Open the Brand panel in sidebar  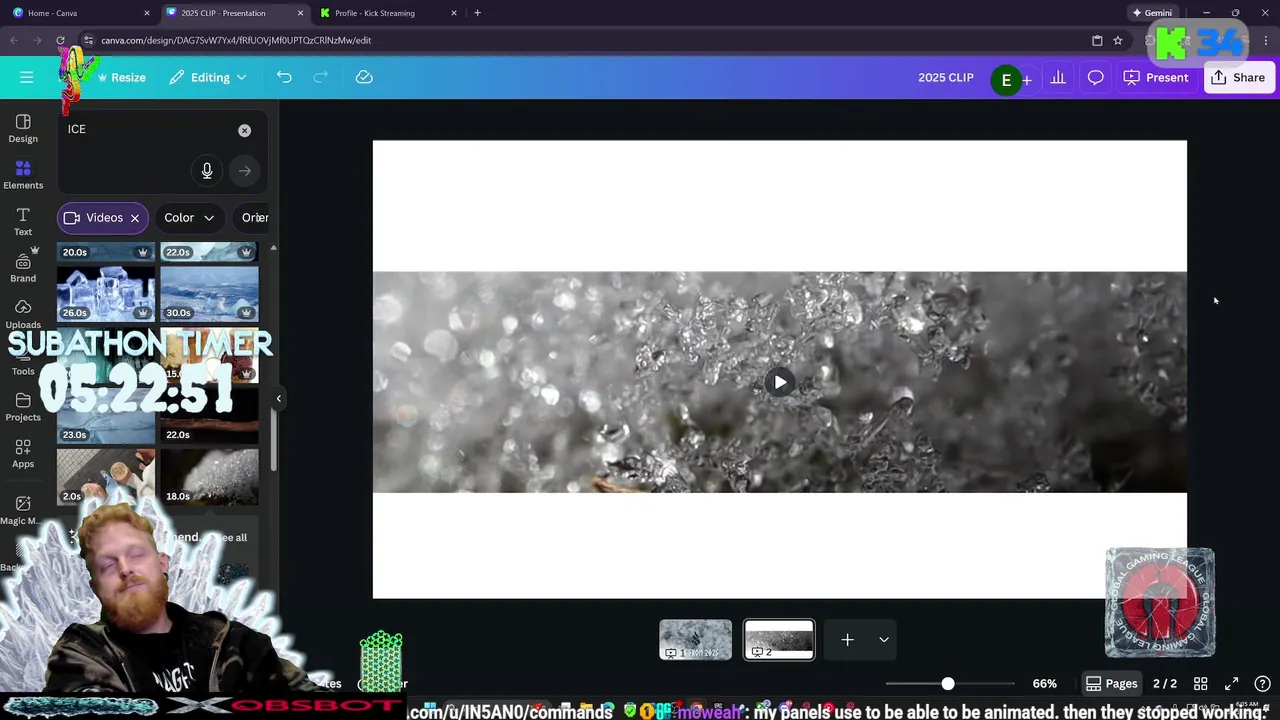click(x=23, y=268)
